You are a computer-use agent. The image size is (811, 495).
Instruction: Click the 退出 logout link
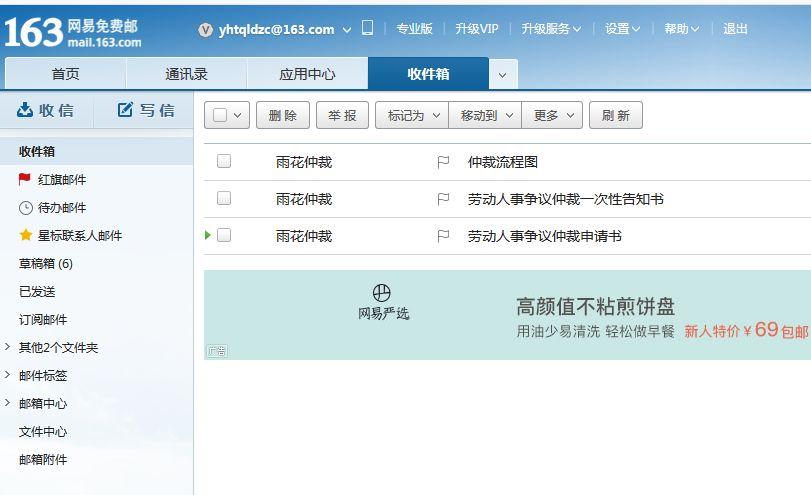point(735,29)
